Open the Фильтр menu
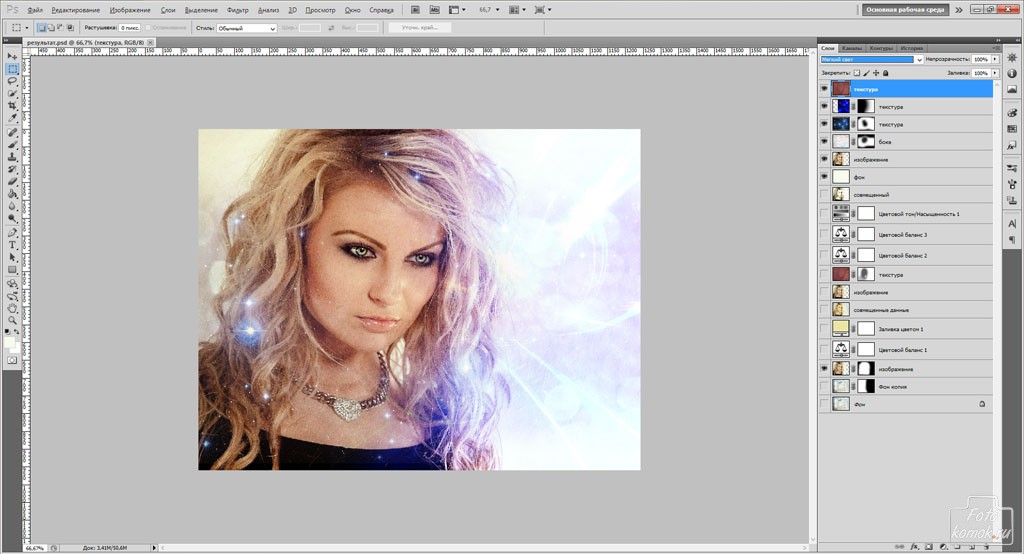 pos(238,10)
